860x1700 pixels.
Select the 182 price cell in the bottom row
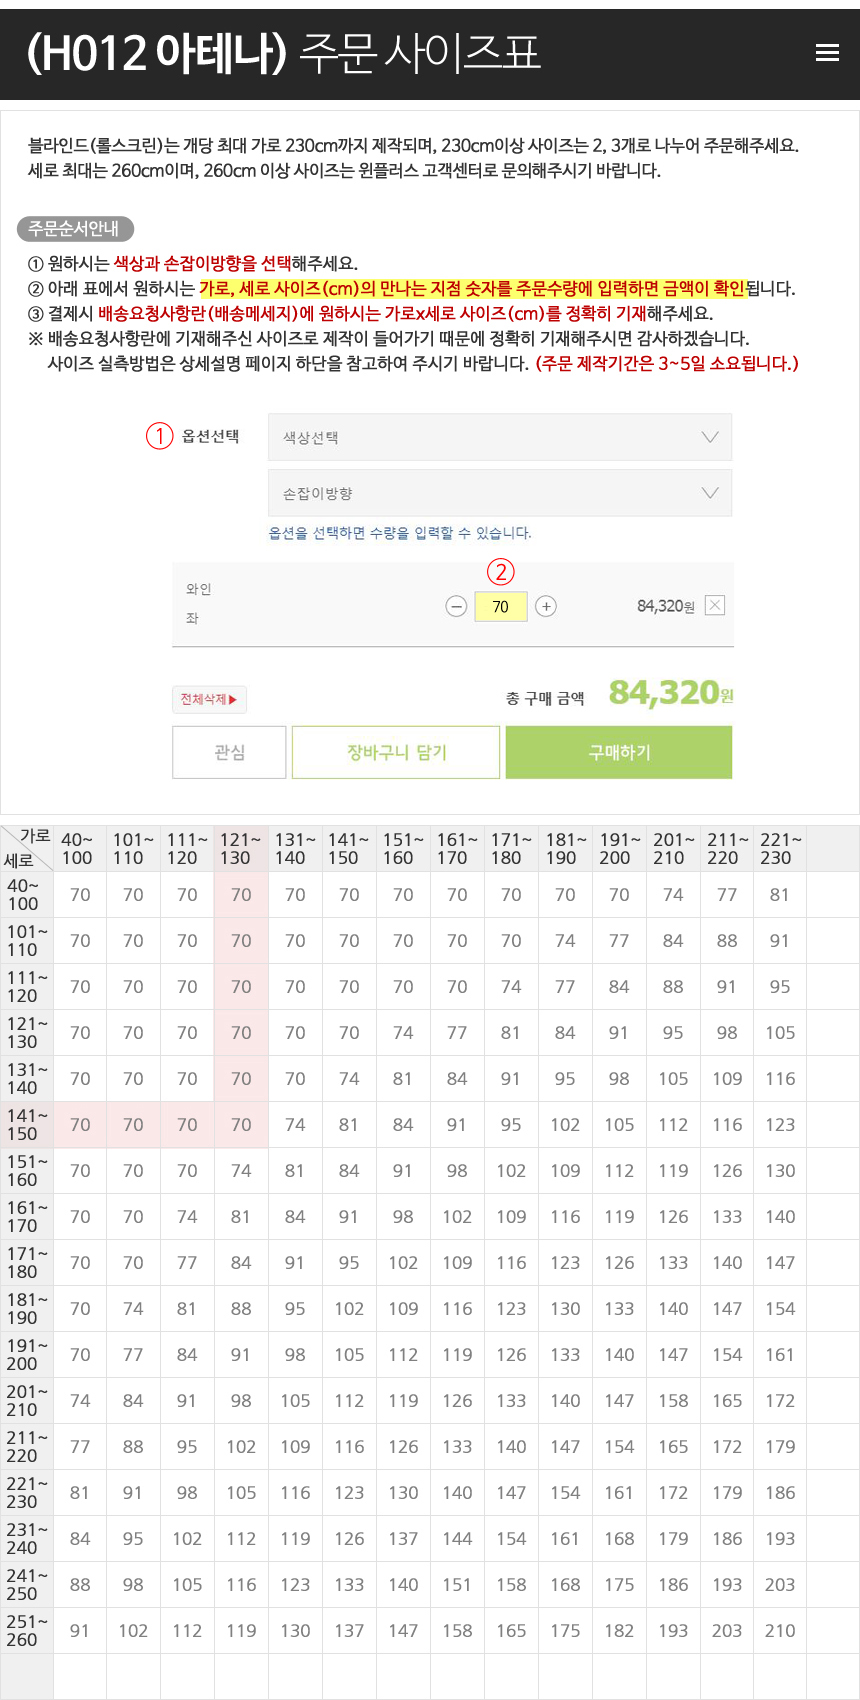619,1631
